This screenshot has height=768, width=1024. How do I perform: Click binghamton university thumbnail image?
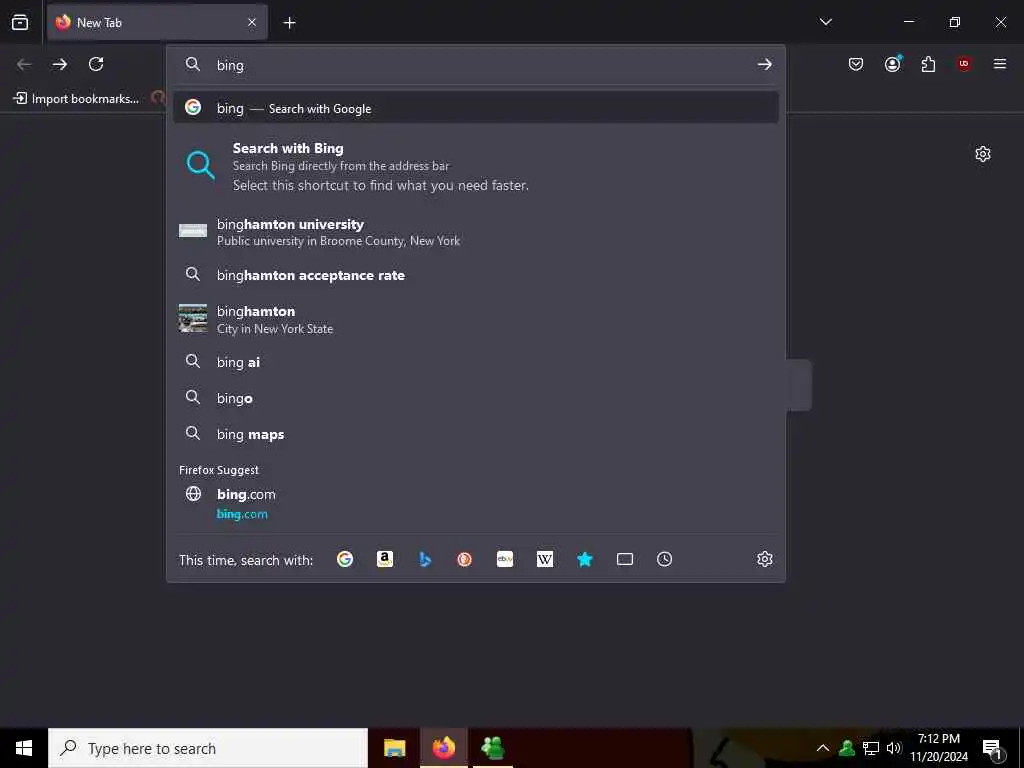[x=193, y=231]
